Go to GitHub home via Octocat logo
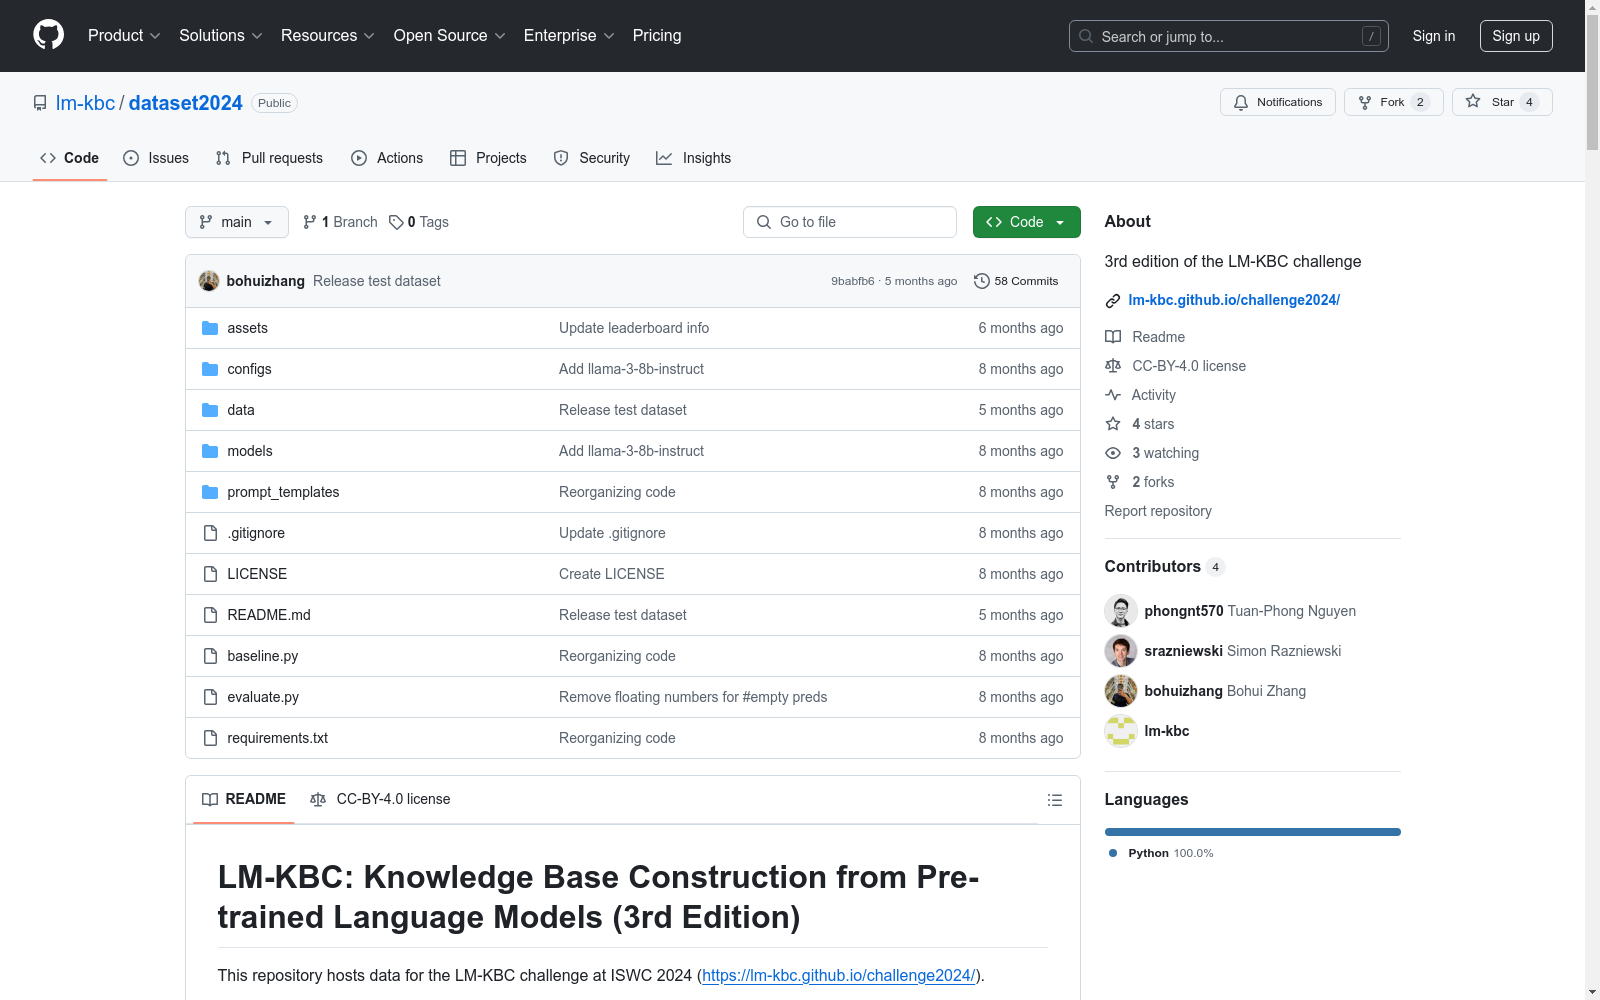Image resolution: width=1600 pixels, height=1000 pixels. (48, 35)
